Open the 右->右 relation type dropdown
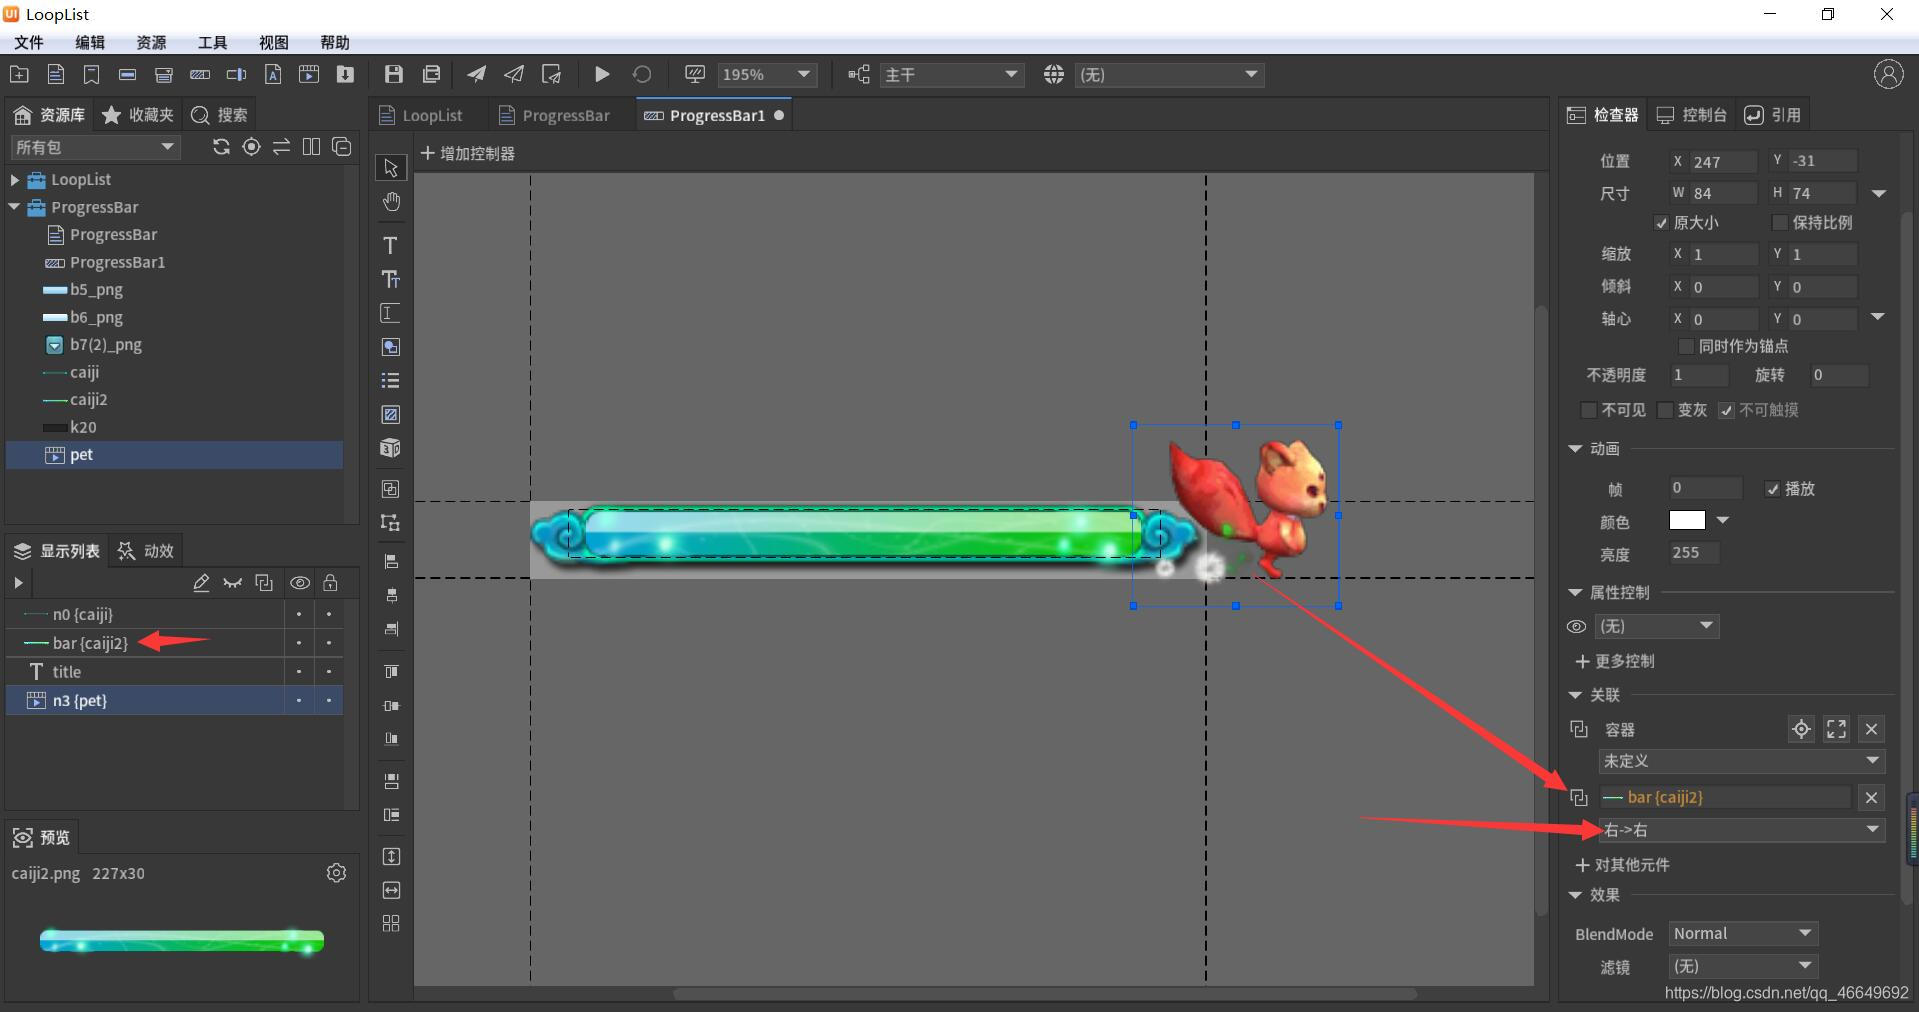 tap(1741, 830)
